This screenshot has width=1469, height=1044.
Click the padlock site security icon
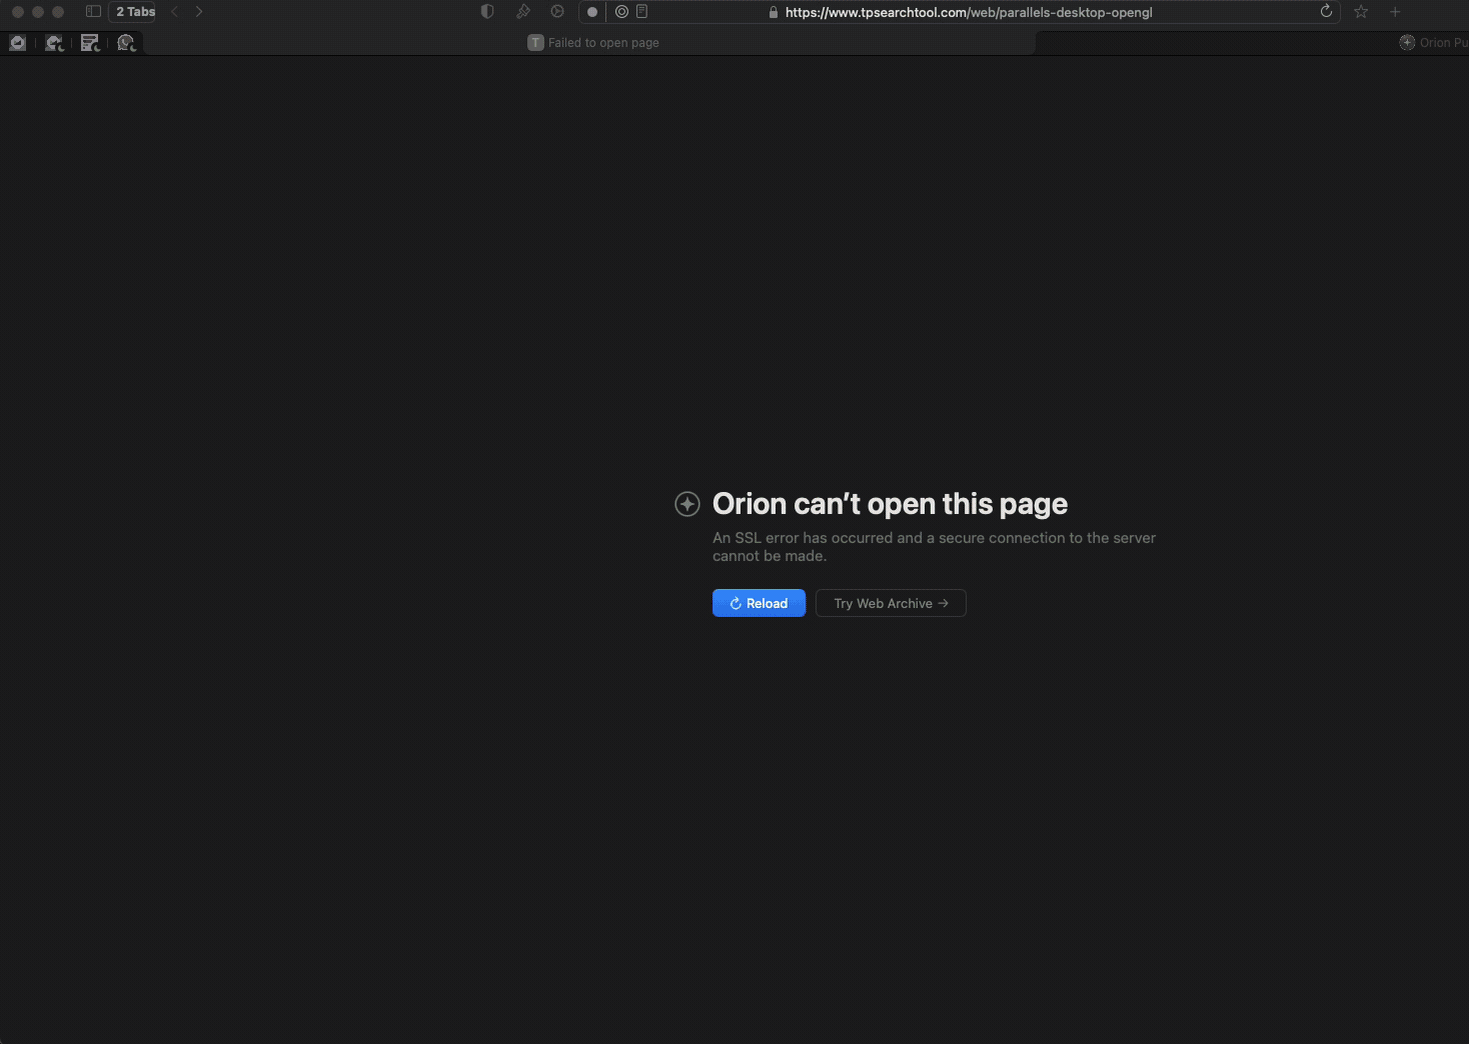coord(773,13)
